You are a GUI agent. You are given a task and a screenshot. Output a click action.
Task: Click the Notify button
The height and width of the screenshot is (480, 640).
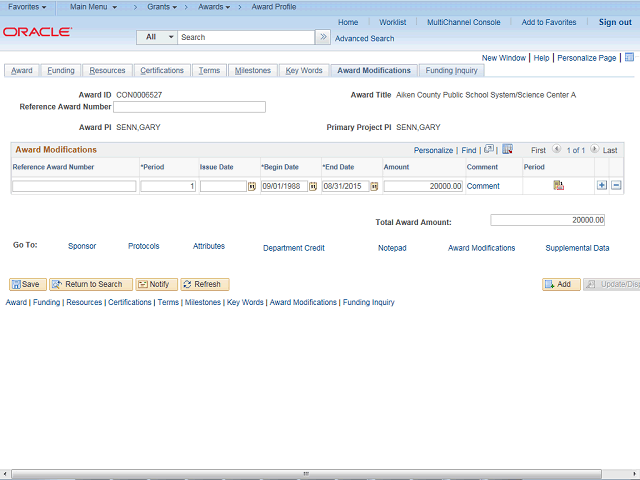157,284
